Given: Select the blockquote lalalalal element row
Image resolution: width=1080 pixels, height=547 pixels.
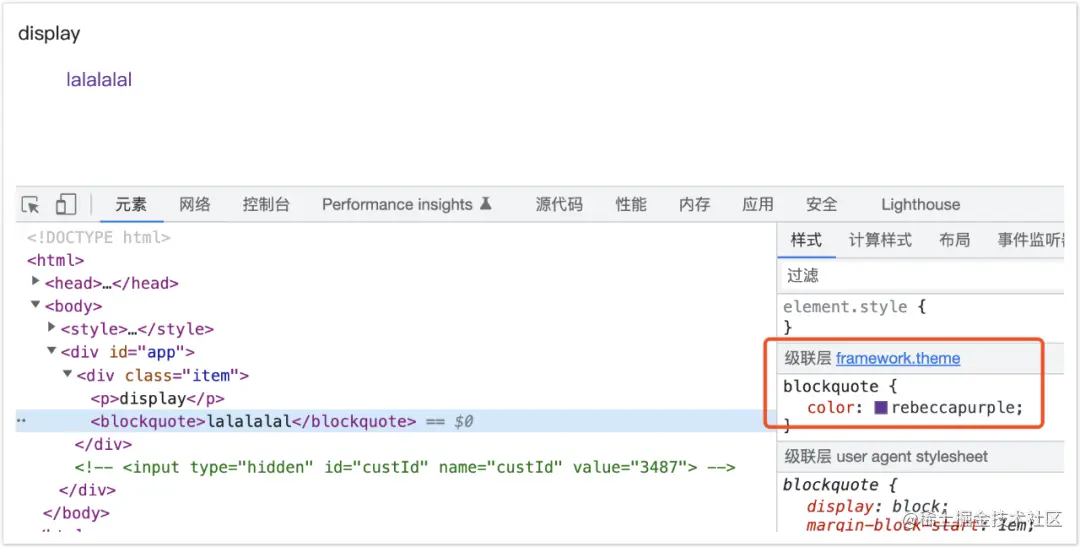Looking at the screenshot, I should [x=395, y=421].
